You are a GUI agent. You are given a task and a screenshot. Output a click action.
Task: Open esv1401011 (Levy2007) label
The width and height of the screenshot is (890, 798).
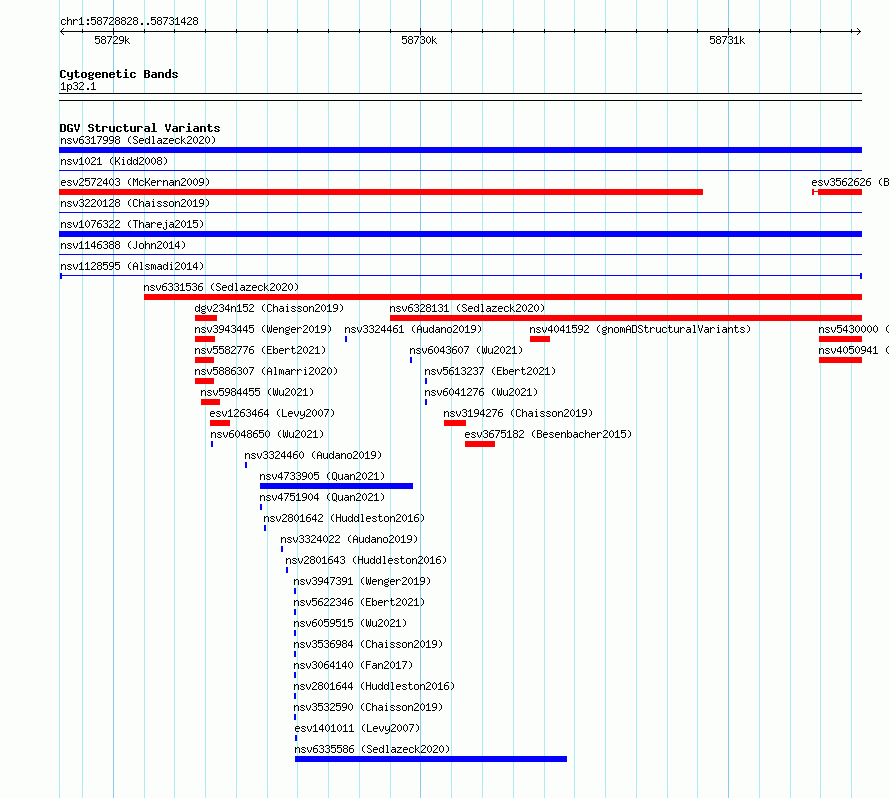pyautogui.click(x=357, y=728)
